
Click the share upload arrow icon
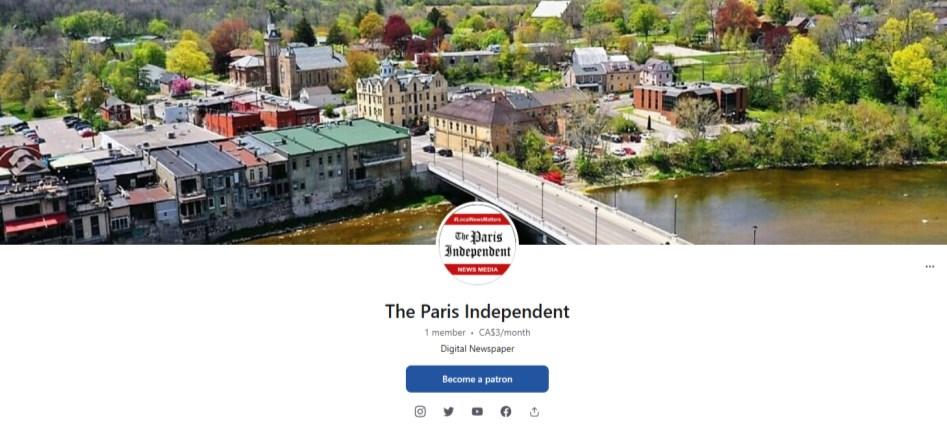coord(534,411)
